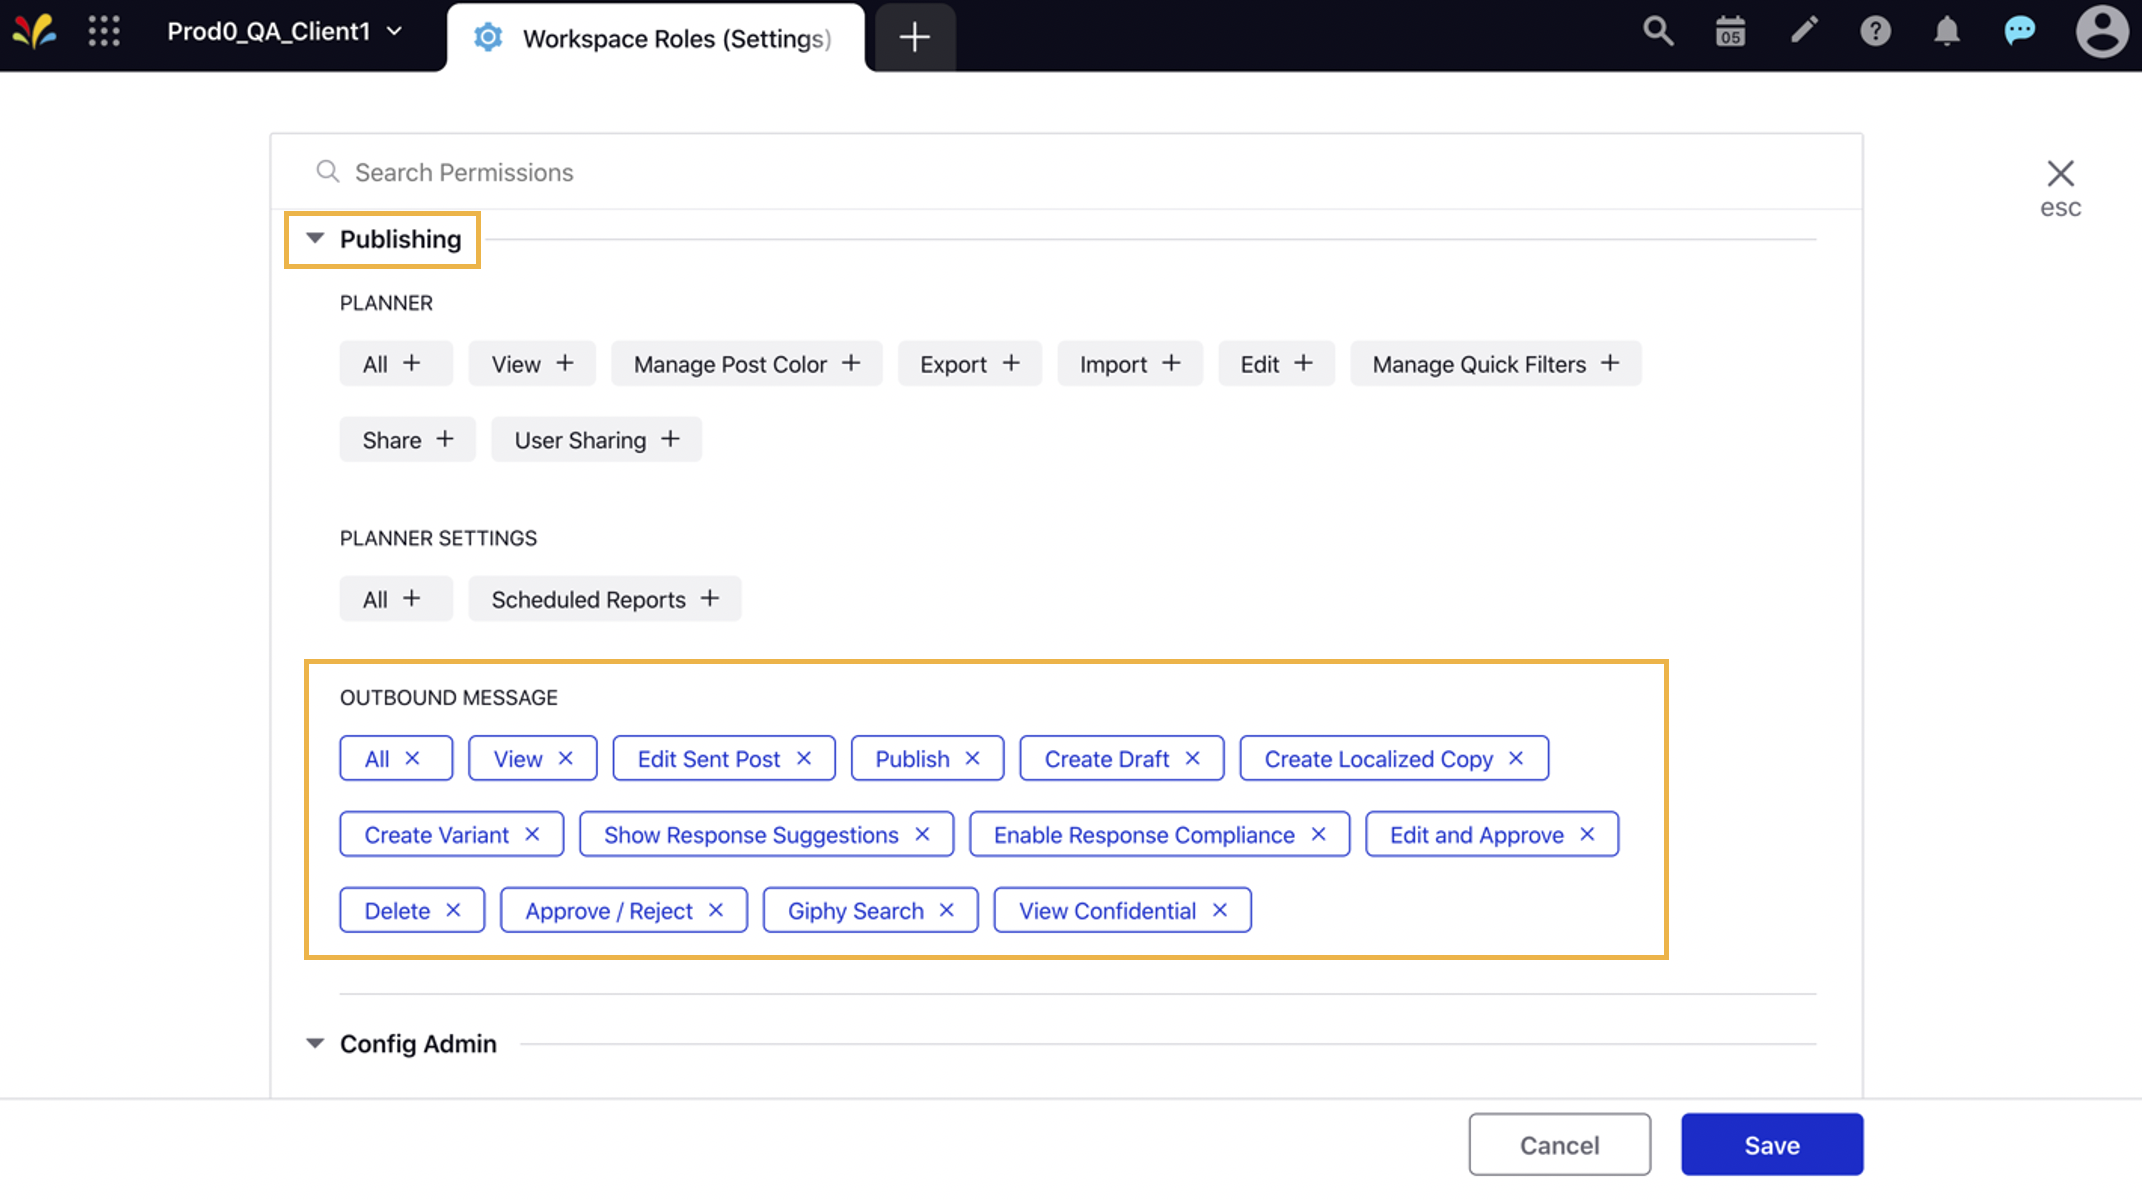Remove the Show Response Suggestions tag
Image resolution: width=2142 pixels, height=1200 pixels.
pos(924,834)
